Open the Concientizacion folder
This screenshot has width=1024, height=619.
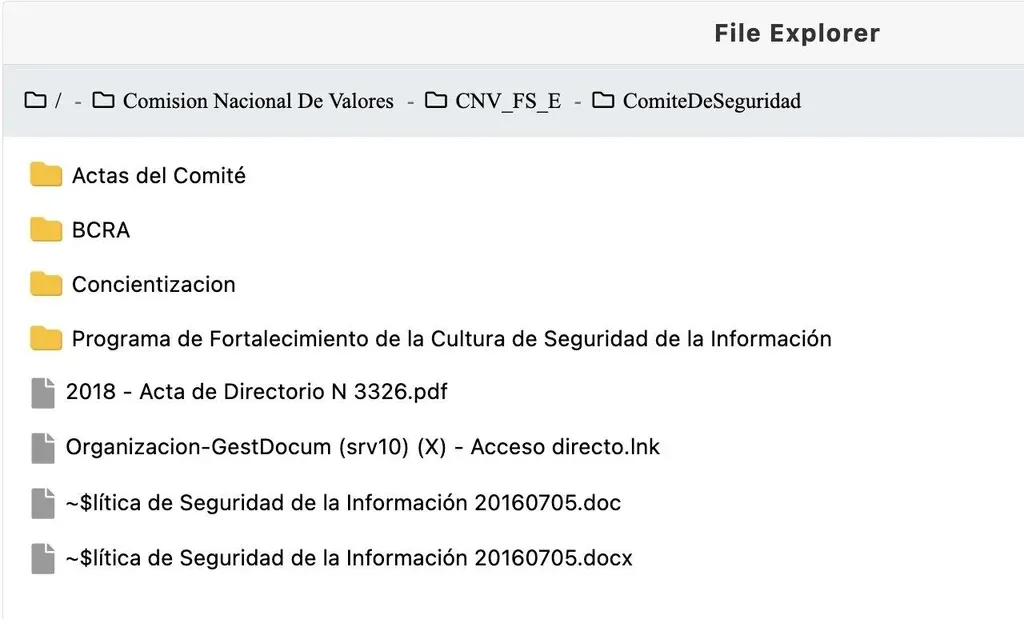(x=154, y=285)
